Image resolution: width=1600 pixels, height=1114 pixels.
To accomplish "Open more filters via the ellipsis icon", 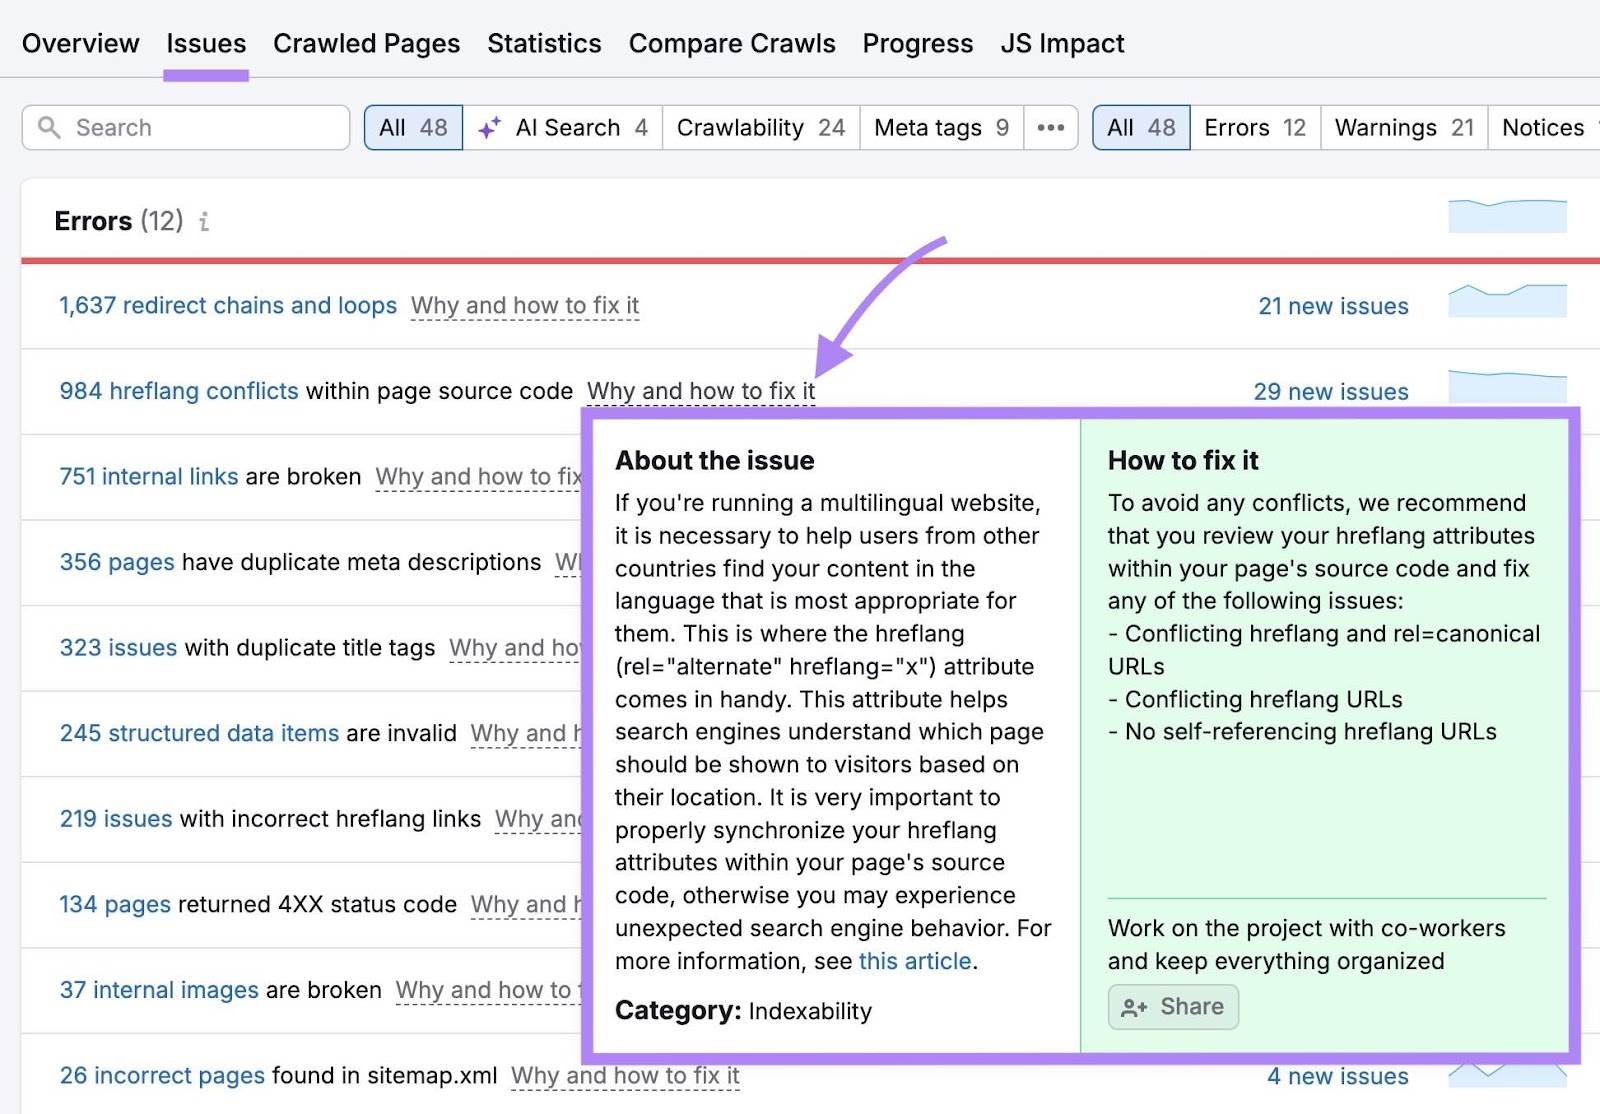I will tap(1050, 127).
